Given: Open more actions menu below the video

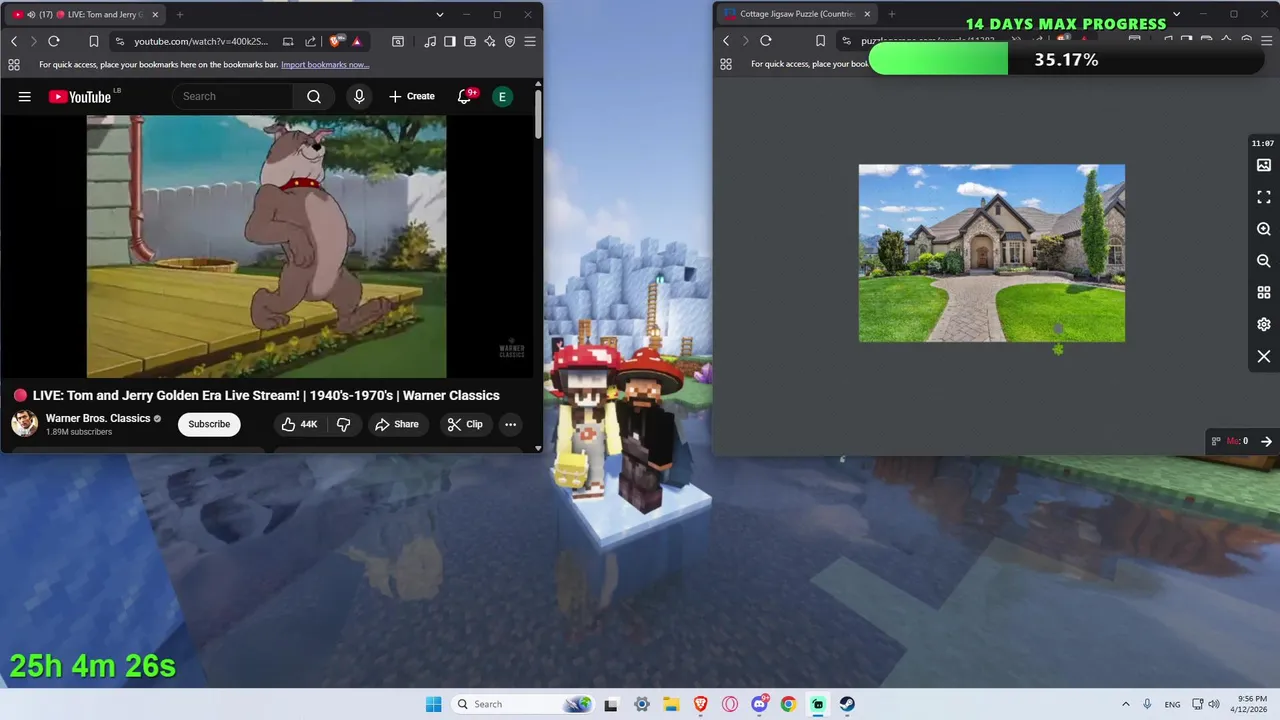Looking at the screenshot, I should 510,424.
